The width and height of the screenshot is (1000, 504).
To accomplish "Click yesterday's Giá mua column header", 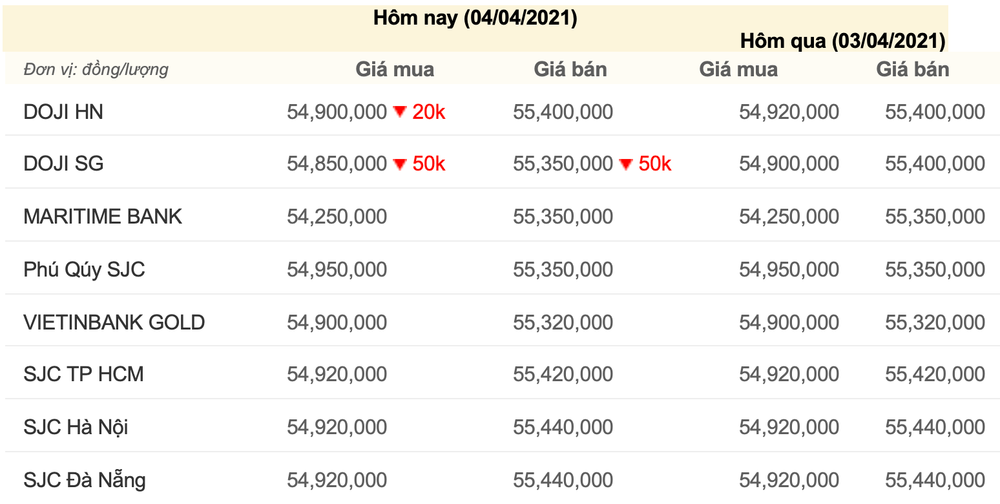I will [x=739, y=69].
